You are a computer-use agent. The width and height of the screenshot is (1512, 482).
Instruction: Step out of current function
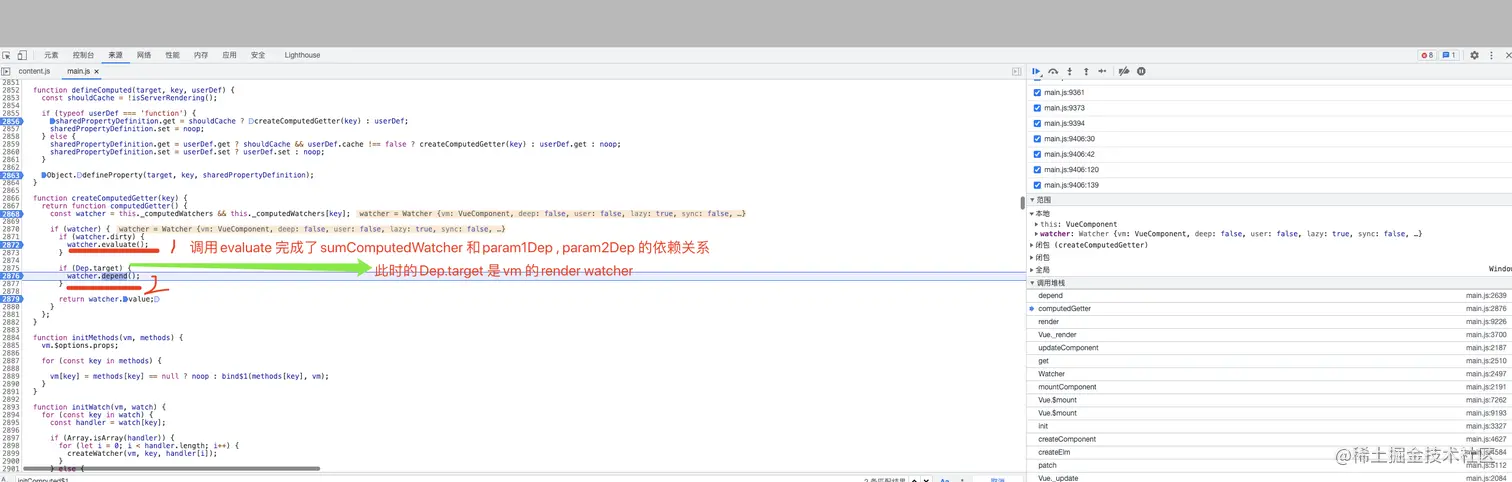click(x=1086, y=72)
